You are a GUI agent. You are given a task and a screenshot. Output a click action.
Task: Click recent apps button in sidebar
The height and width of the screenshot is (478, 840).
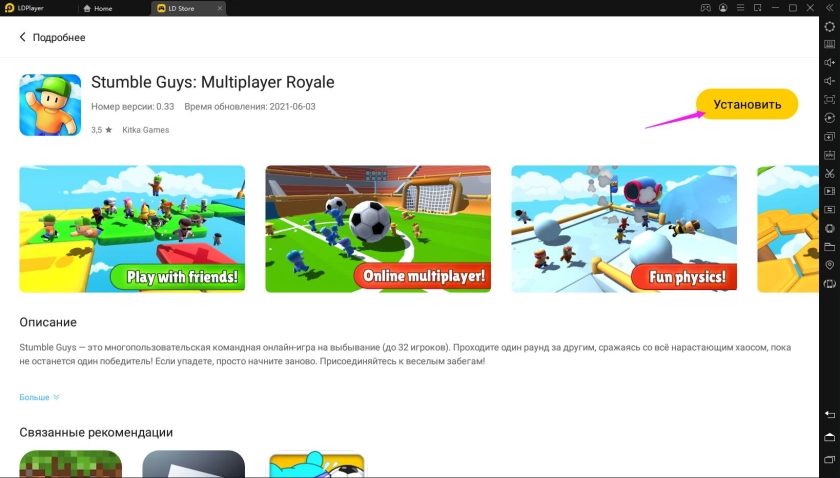tap(829, 459)
